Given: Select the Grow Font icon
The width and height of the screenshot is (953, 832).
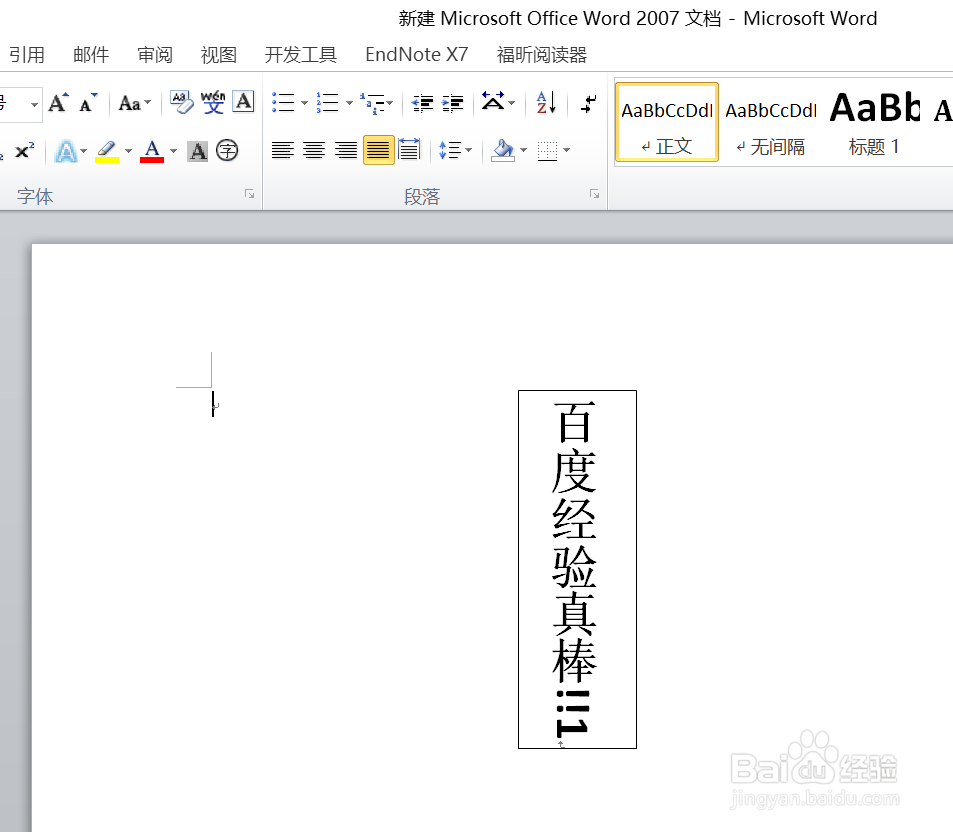Looking at the screenshot, I should (x=57, y=102).
